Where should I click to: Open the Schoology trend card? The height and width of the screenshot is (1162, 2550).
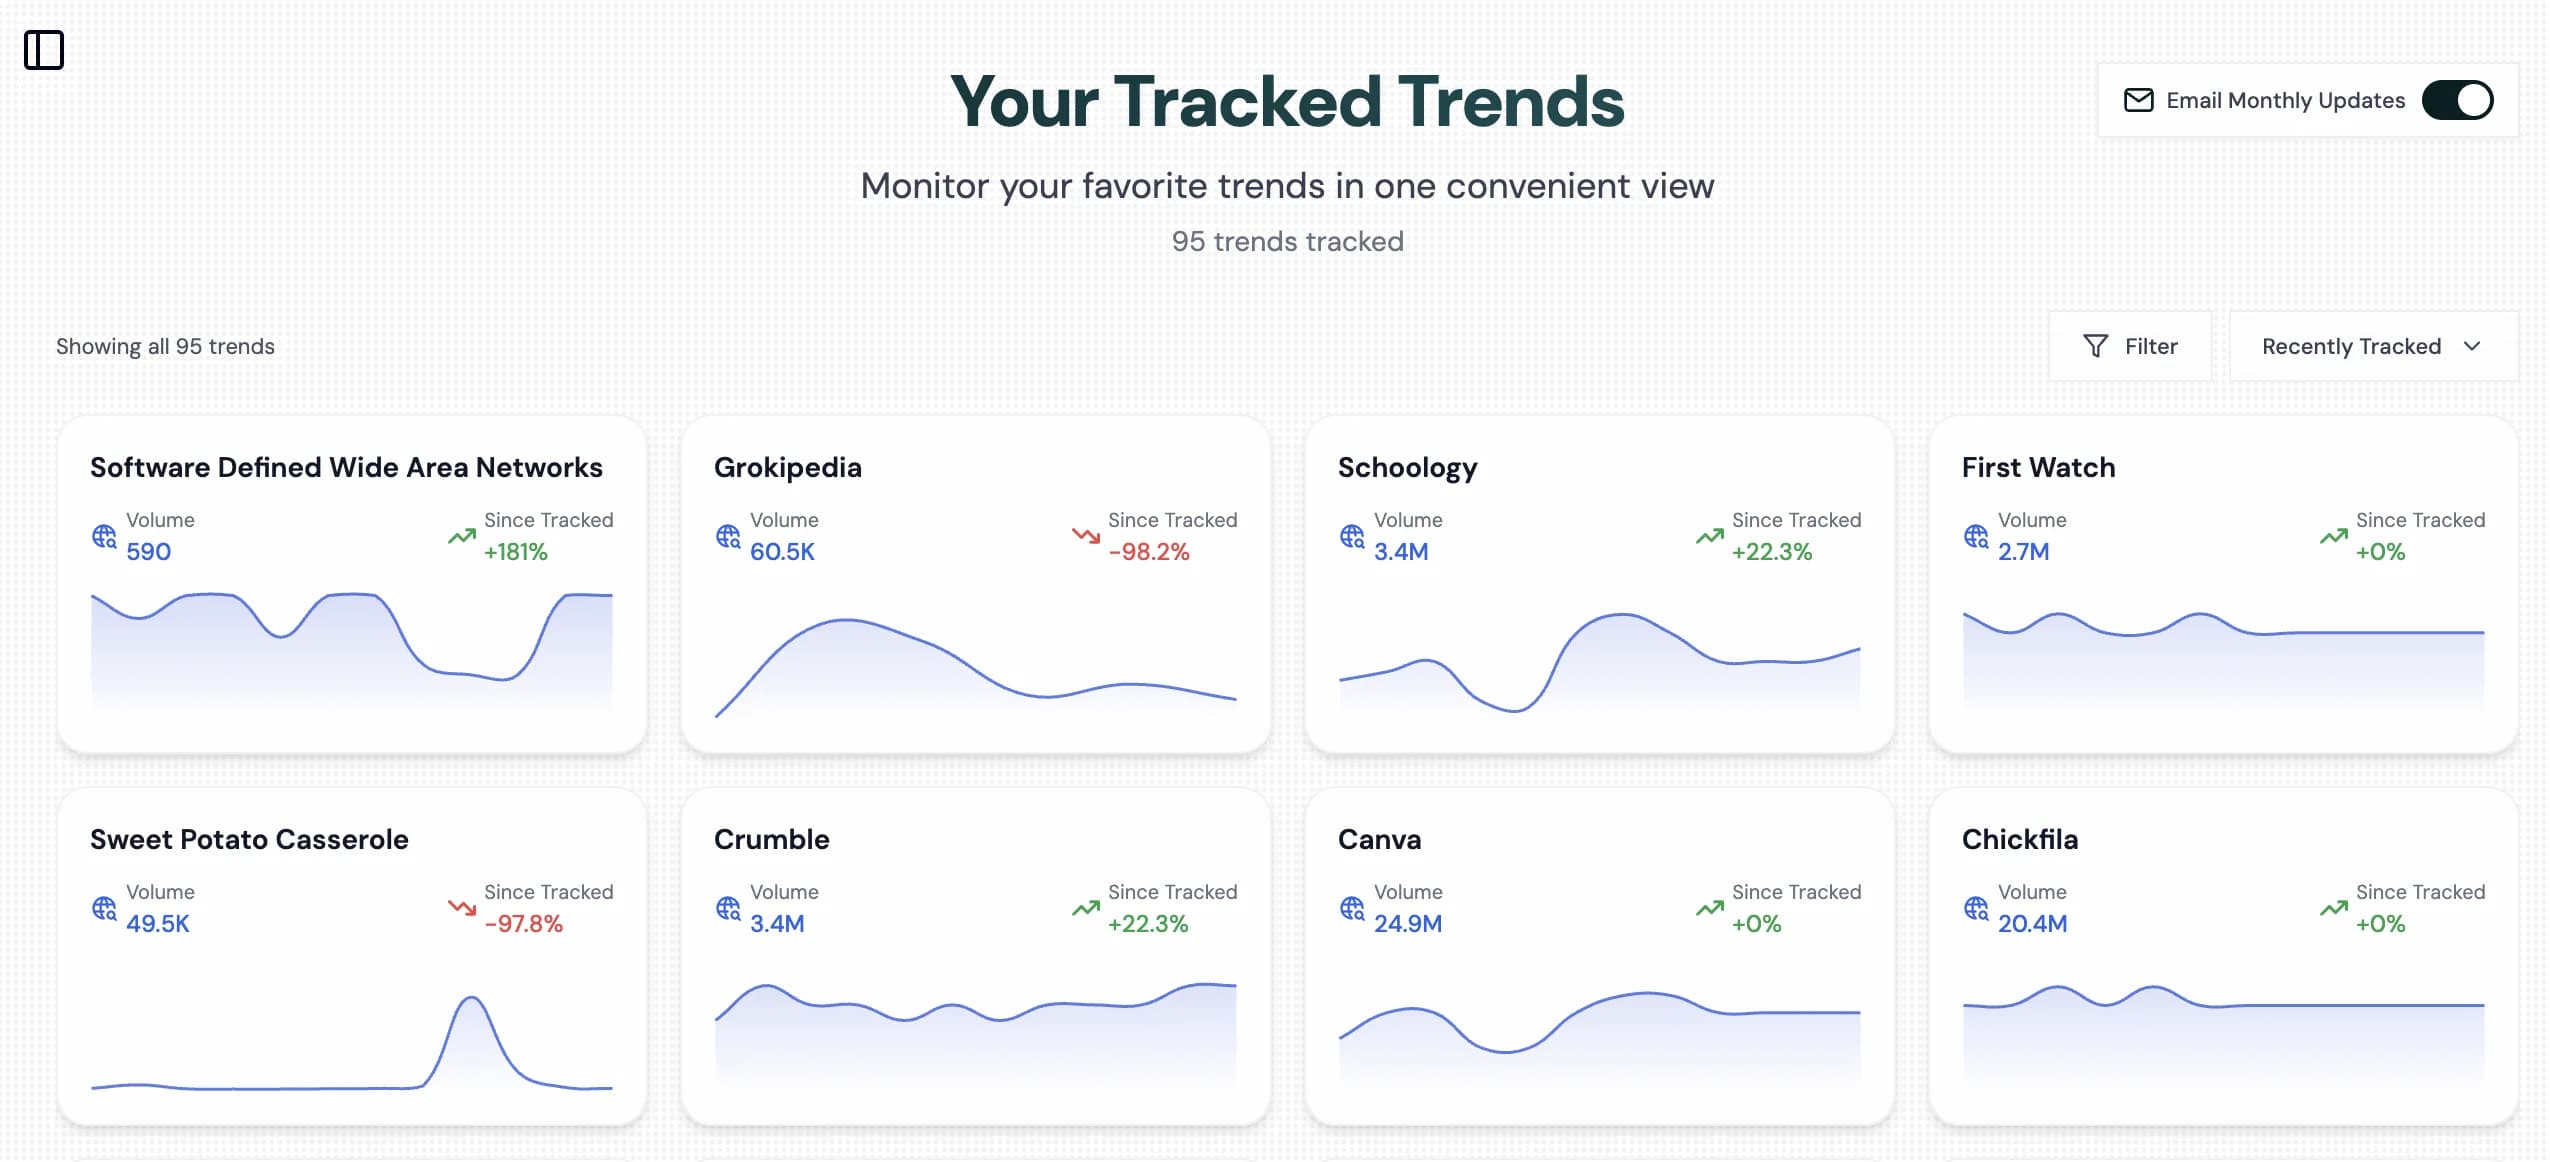(x=1600, y=585)
